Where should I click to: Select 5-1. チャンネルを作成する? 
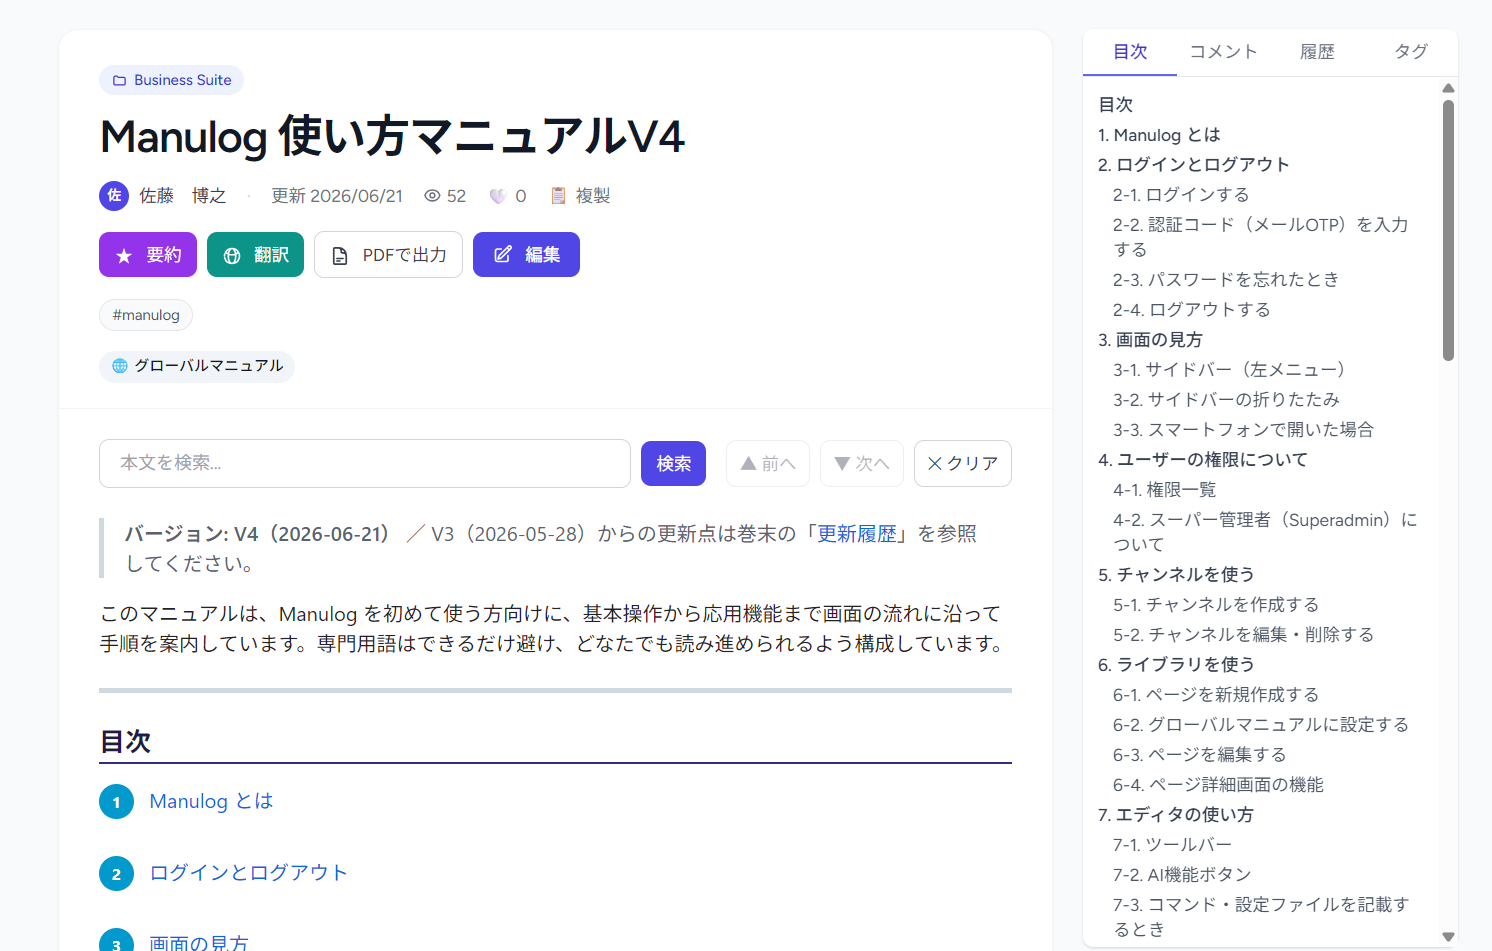click(x=1216, y=605)
